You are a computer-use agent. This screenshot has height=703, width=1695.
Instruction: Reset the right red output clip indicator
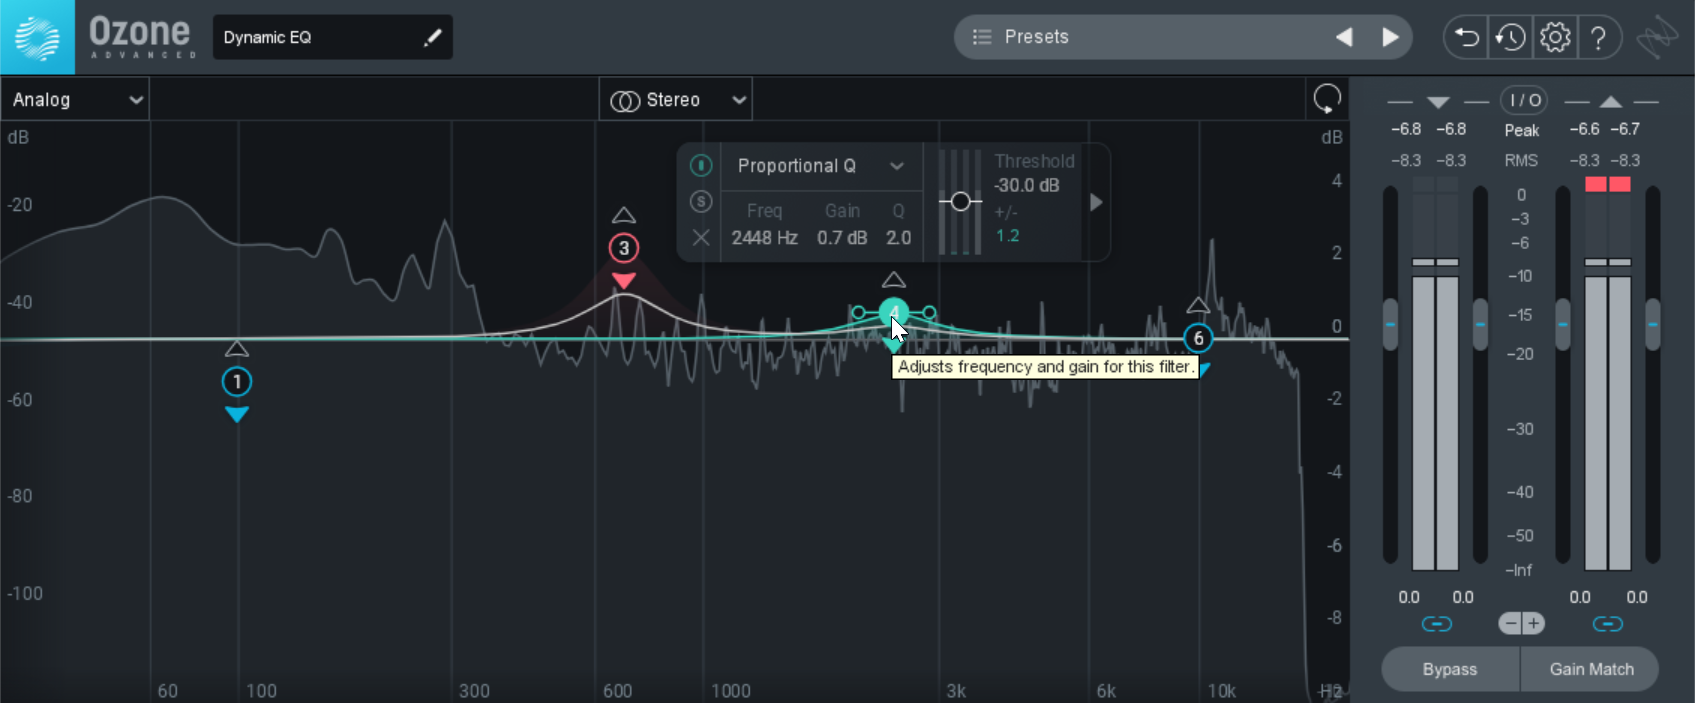tap(1620, 184)
